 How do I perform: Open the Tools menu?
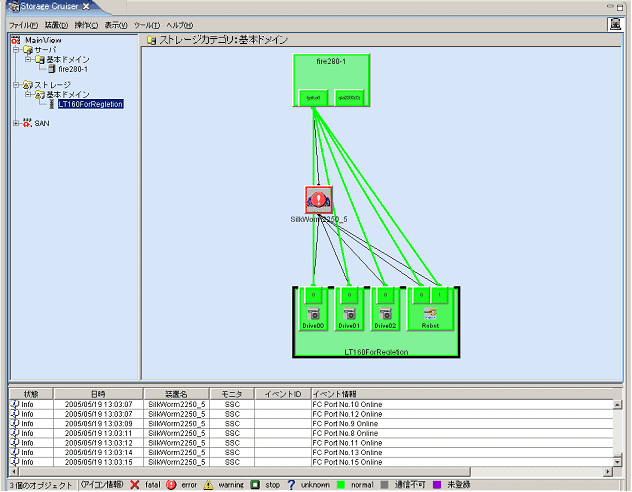pyautogui.click(x=147, y=25)
